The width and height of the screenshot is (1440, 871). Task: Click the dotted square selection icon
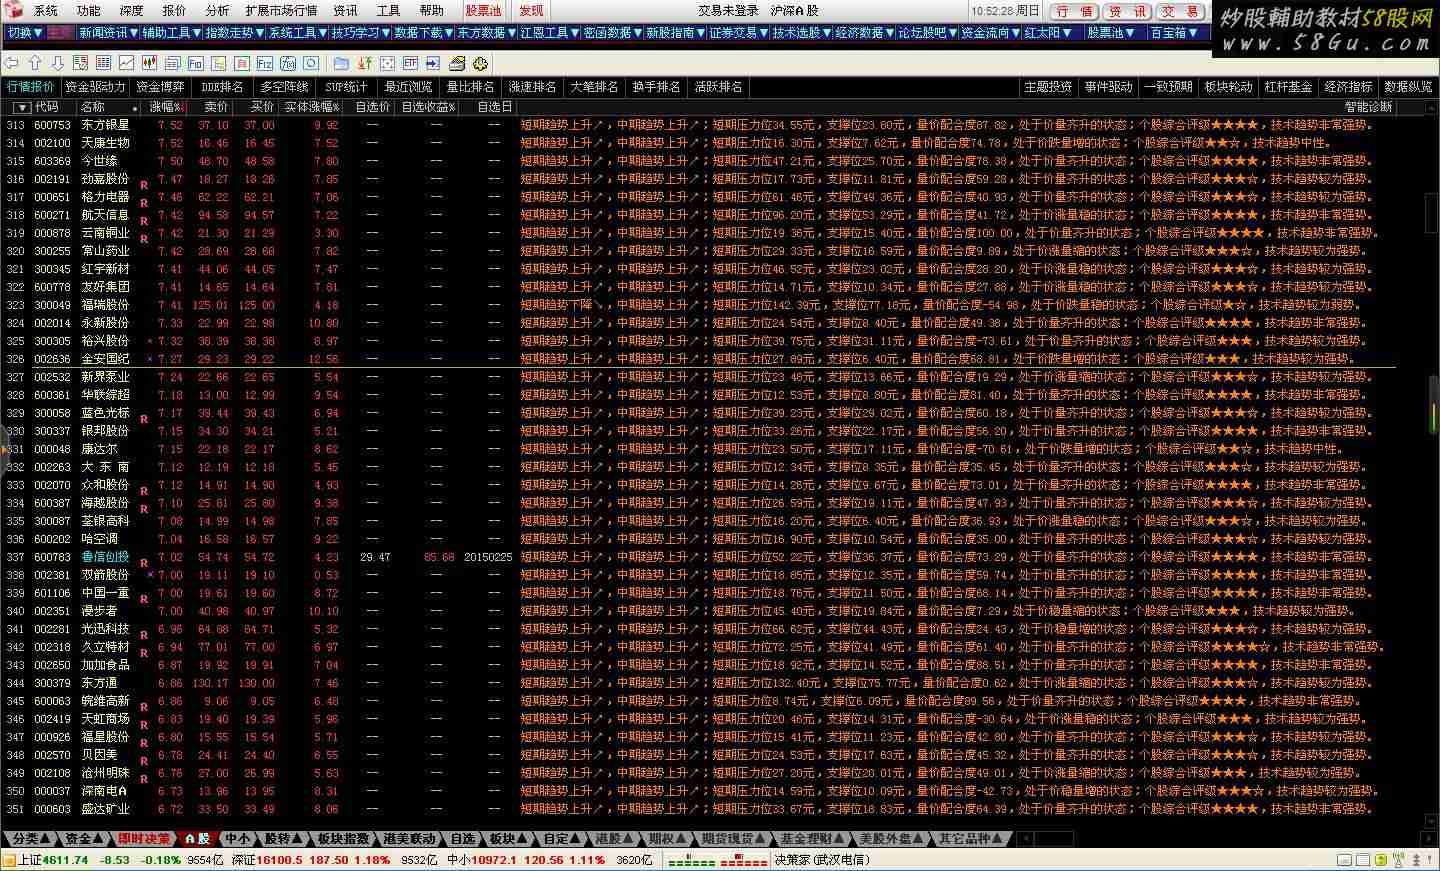[387, 63]
